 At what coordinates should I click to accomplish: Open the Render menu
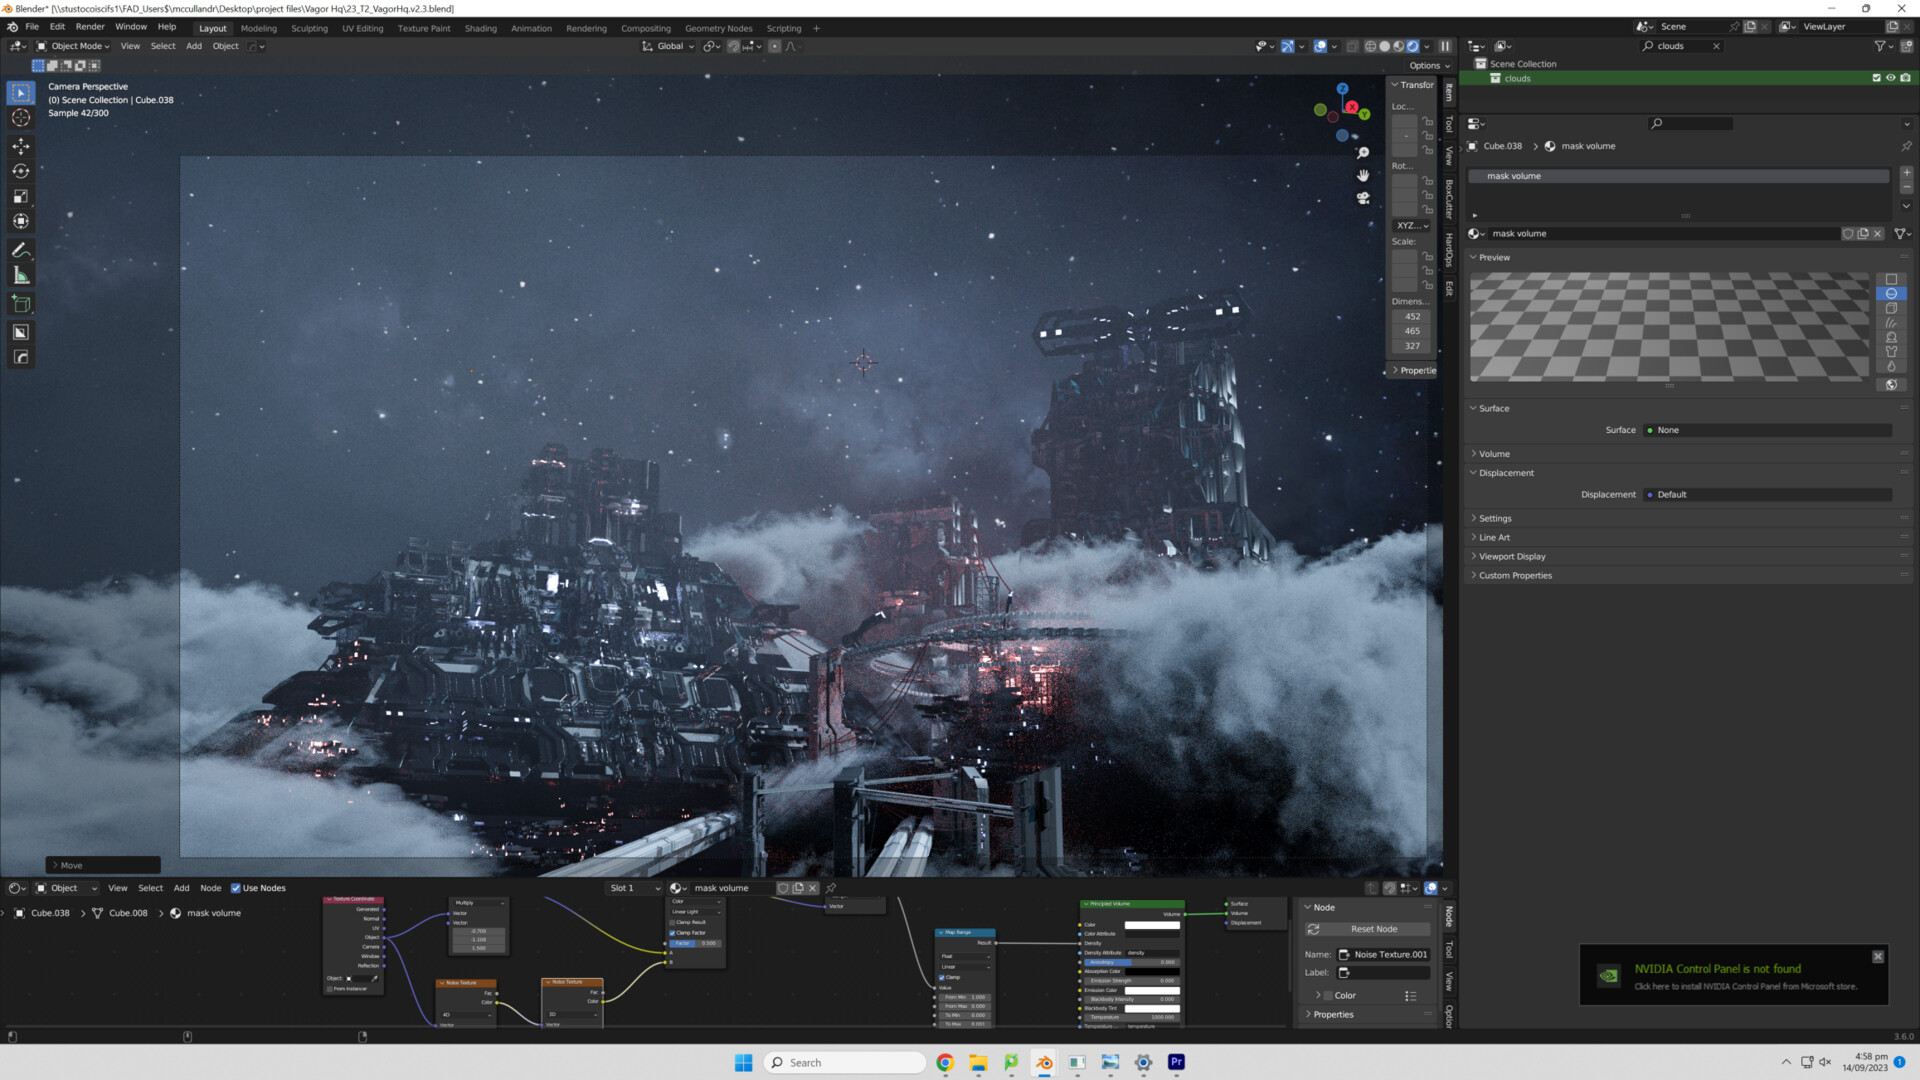point(89,27)
